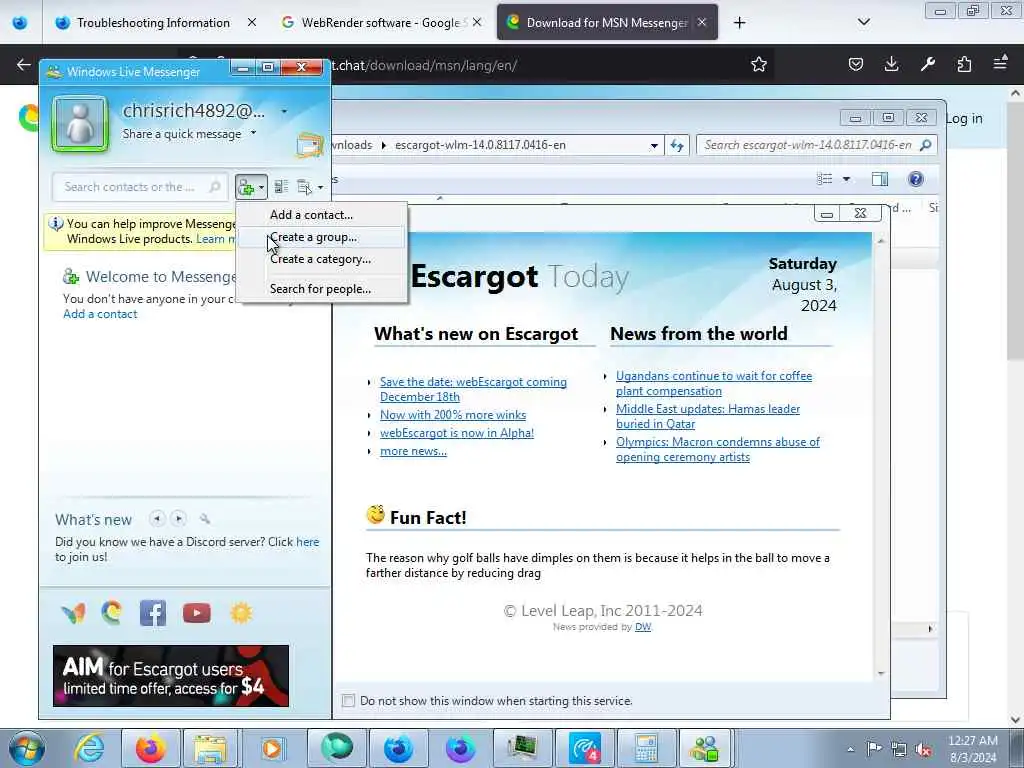
Task: Click the 'Log in' link on webpage
Action: 964,119
